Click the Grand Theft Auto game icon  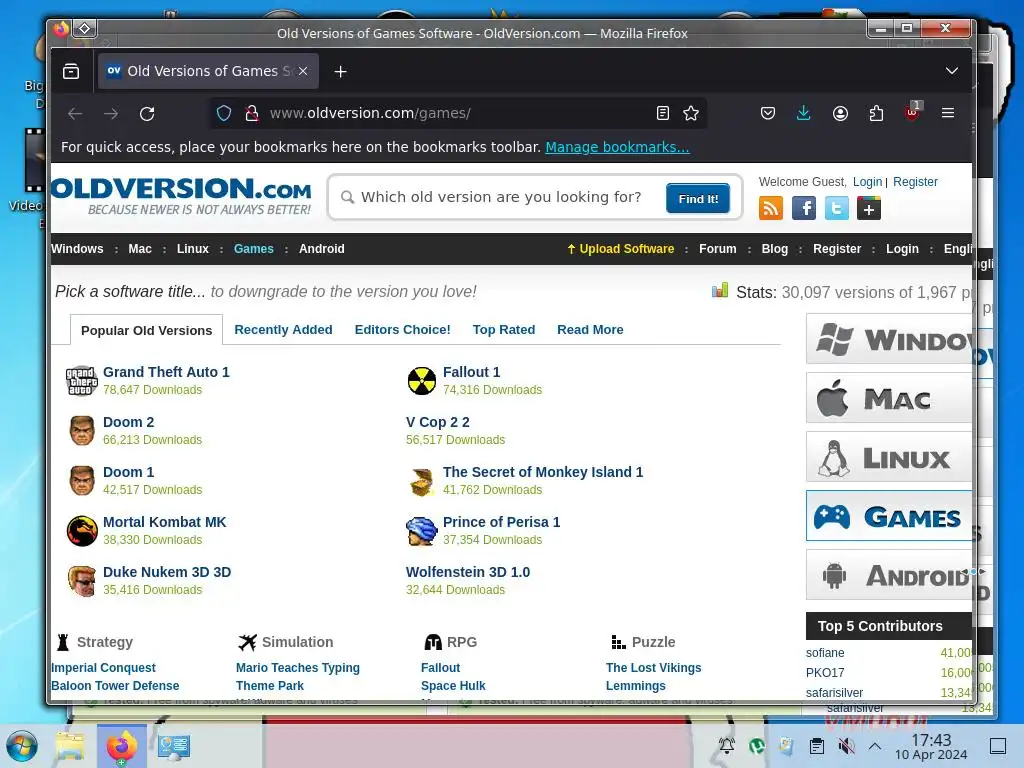tap(82, 381)
